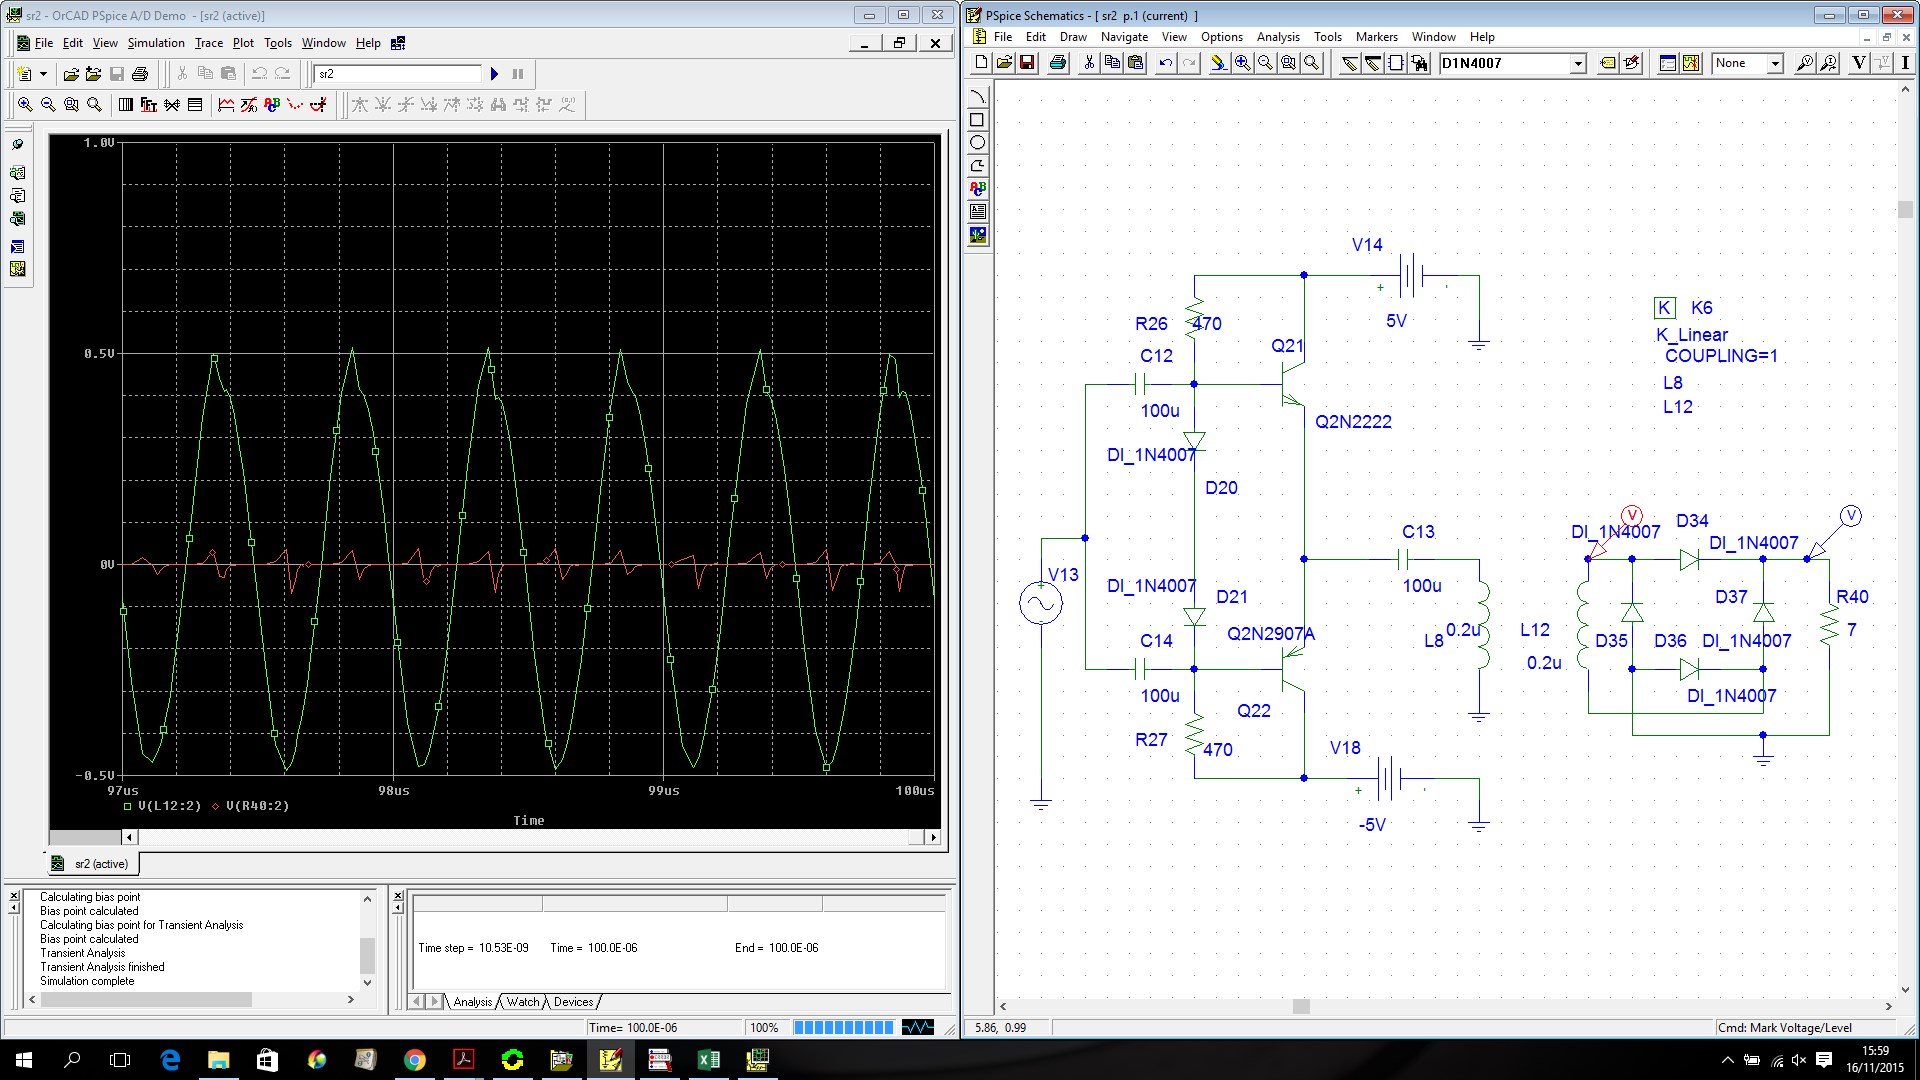
Task: Click Print icon in PSpice A/D toolbar
Action: (x=140, y=74)
